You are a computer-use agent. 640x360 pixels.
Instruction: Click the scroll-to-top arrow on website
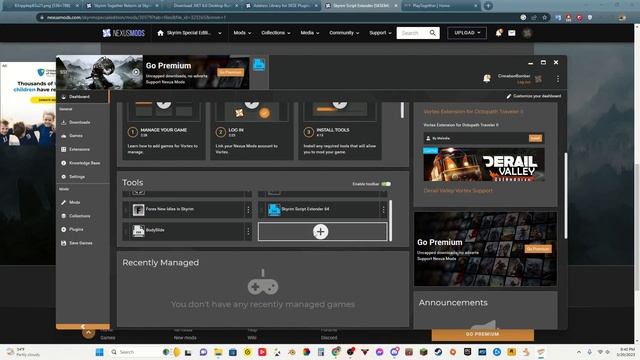point(89,333)
